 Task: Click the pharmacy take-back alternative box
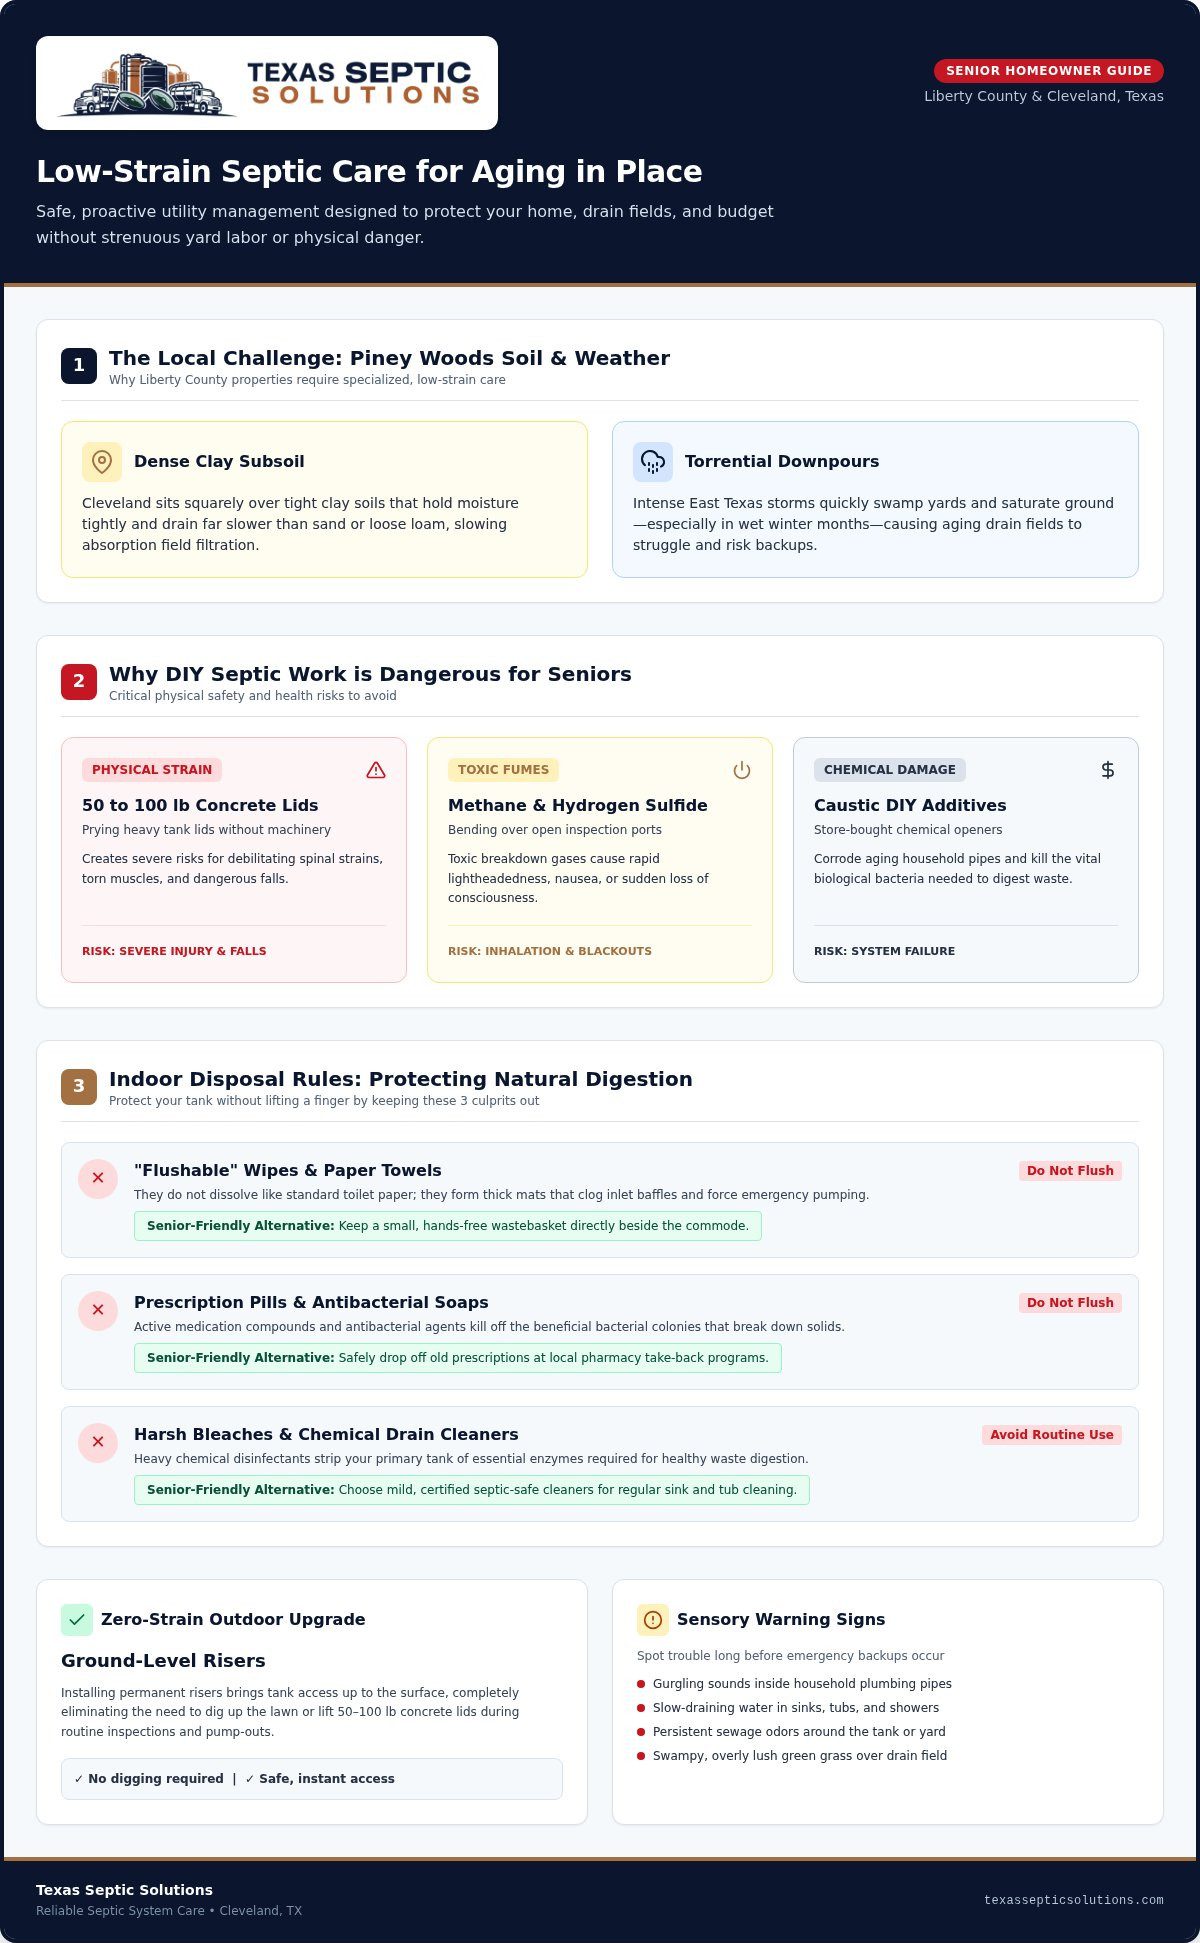click(x=458, y=1358)
